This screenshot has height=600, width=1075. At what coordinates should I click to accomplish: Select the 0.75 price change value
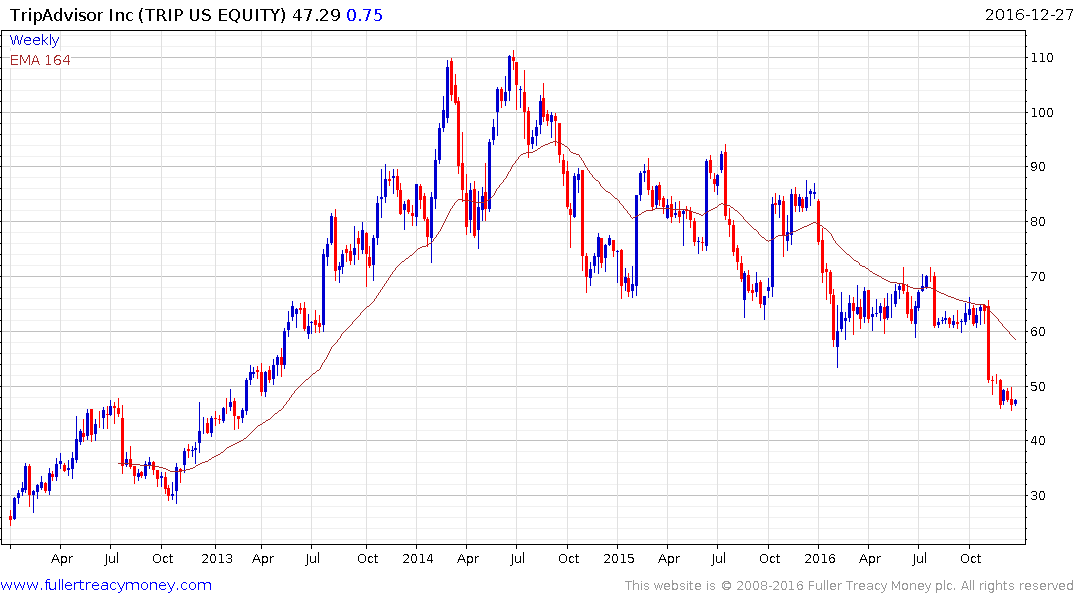tap(365, 15)
